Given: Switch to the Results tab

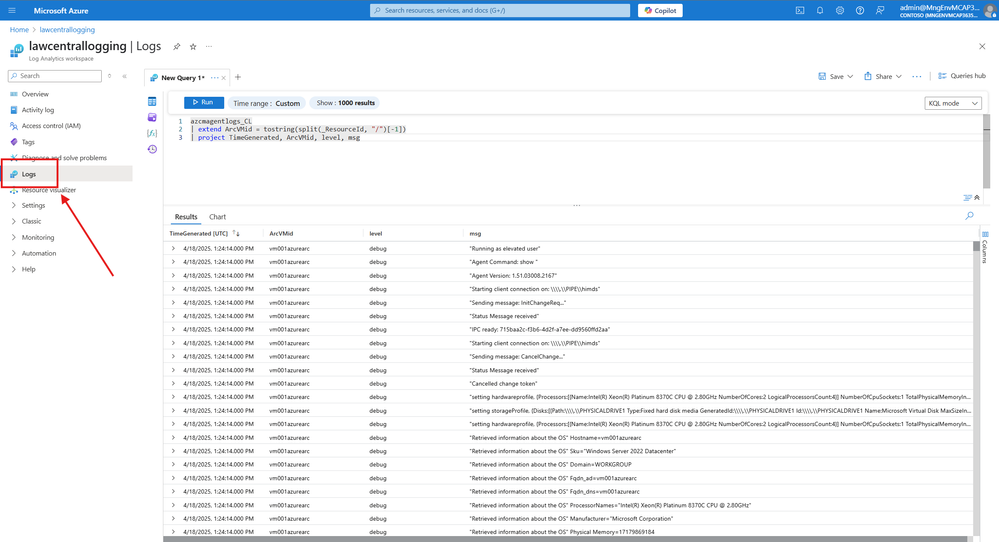Looking at the screenshot, I should pyautogui.click(x=186, y=217).
